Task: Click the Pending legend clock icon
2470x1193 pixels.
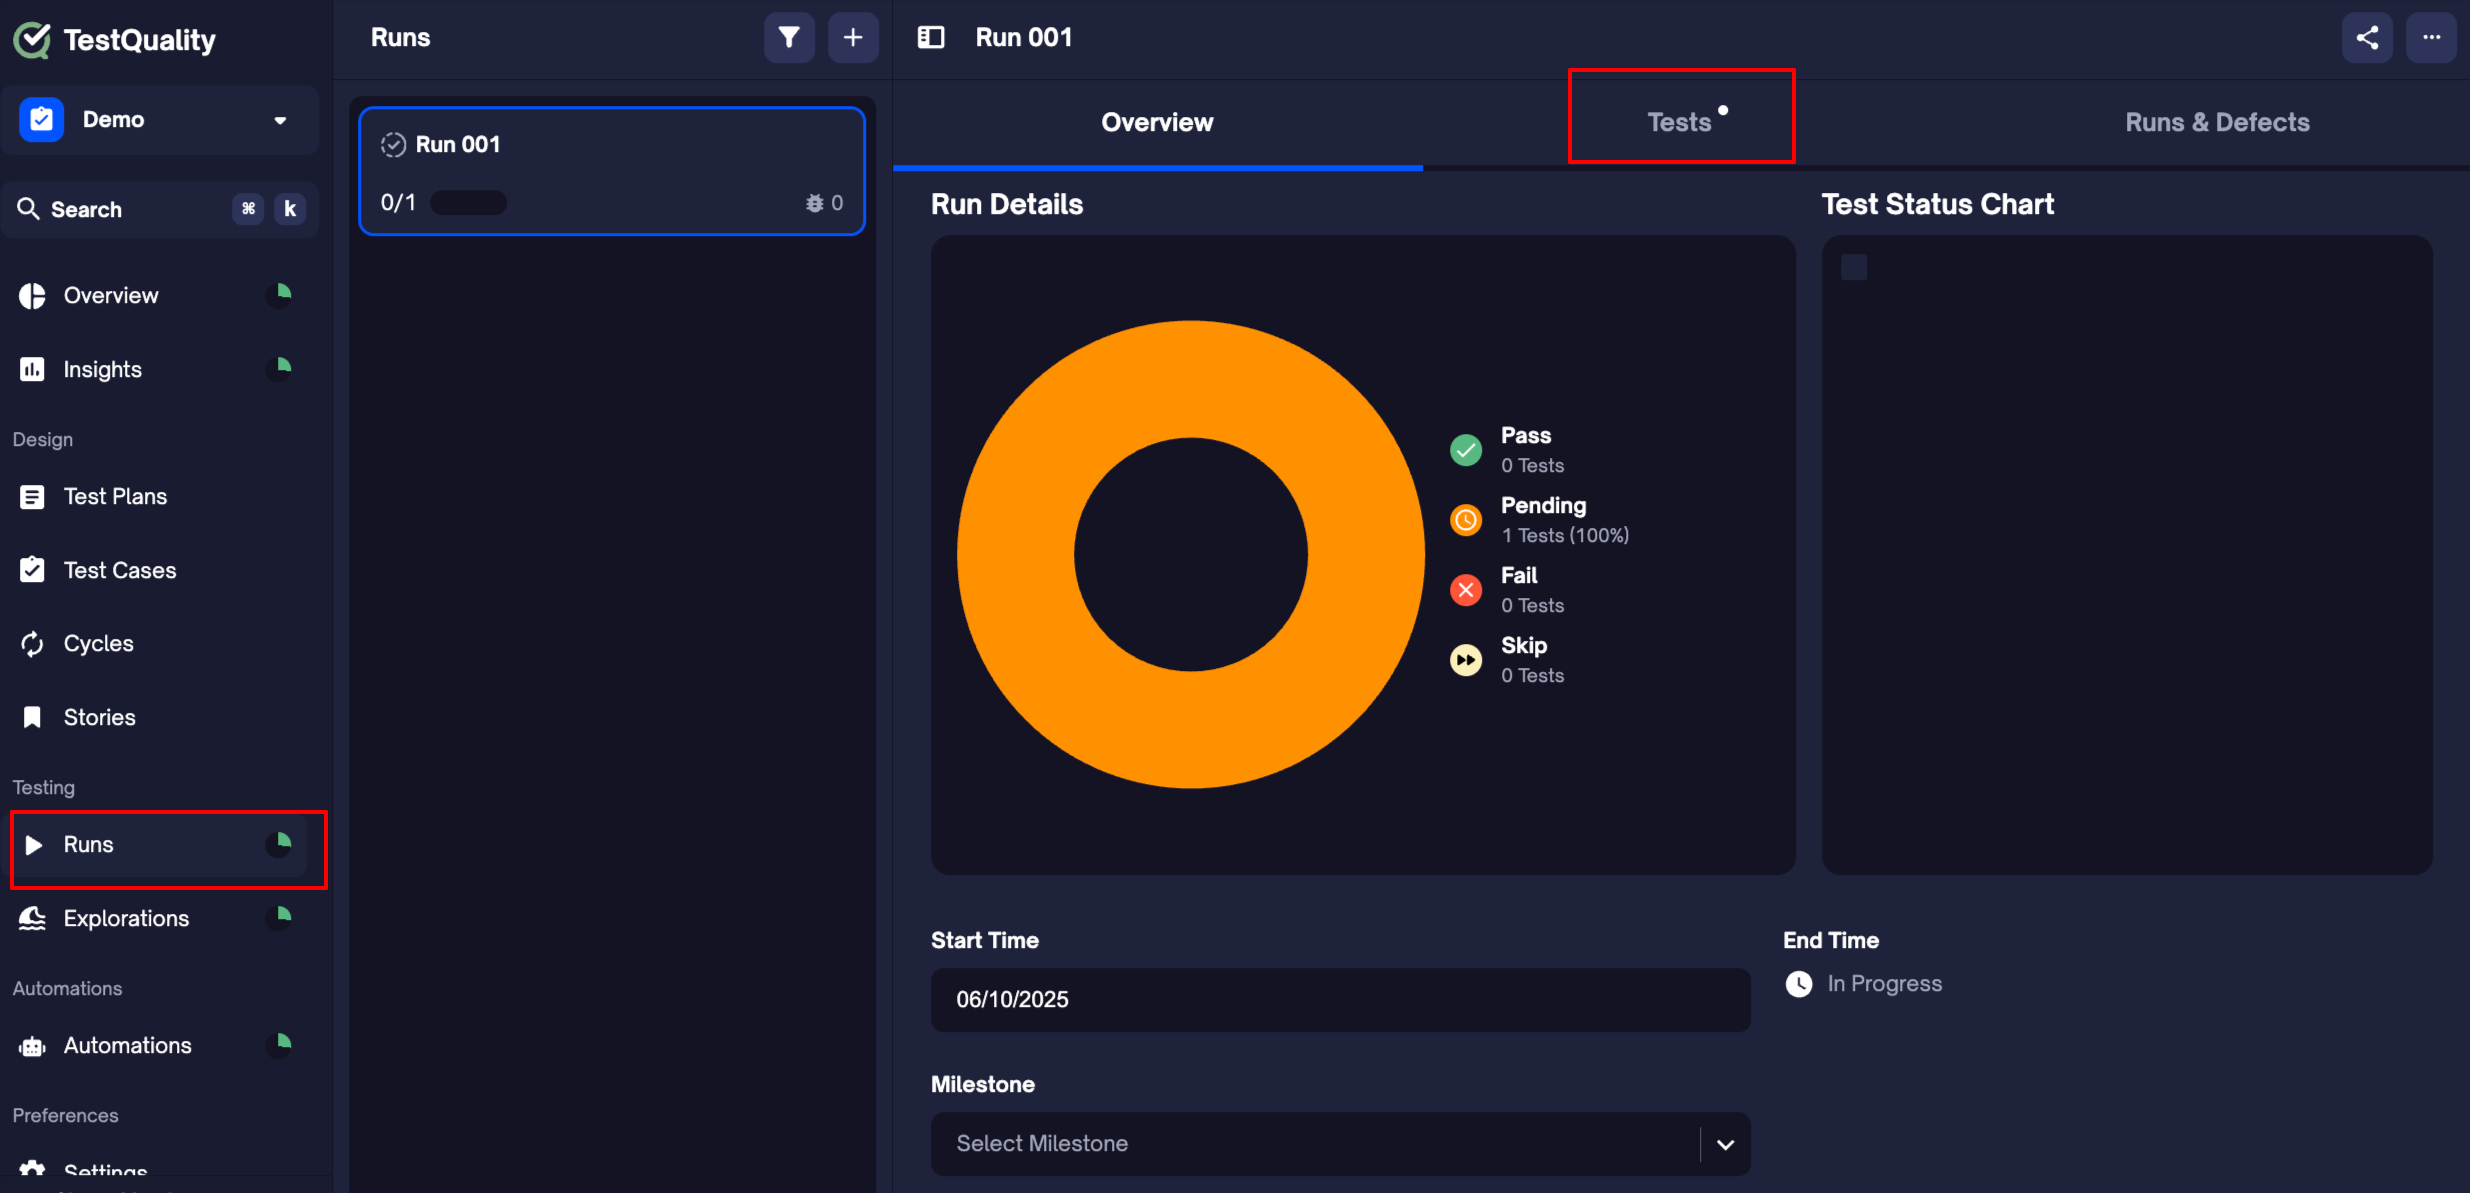Action: coord(1466,520)
